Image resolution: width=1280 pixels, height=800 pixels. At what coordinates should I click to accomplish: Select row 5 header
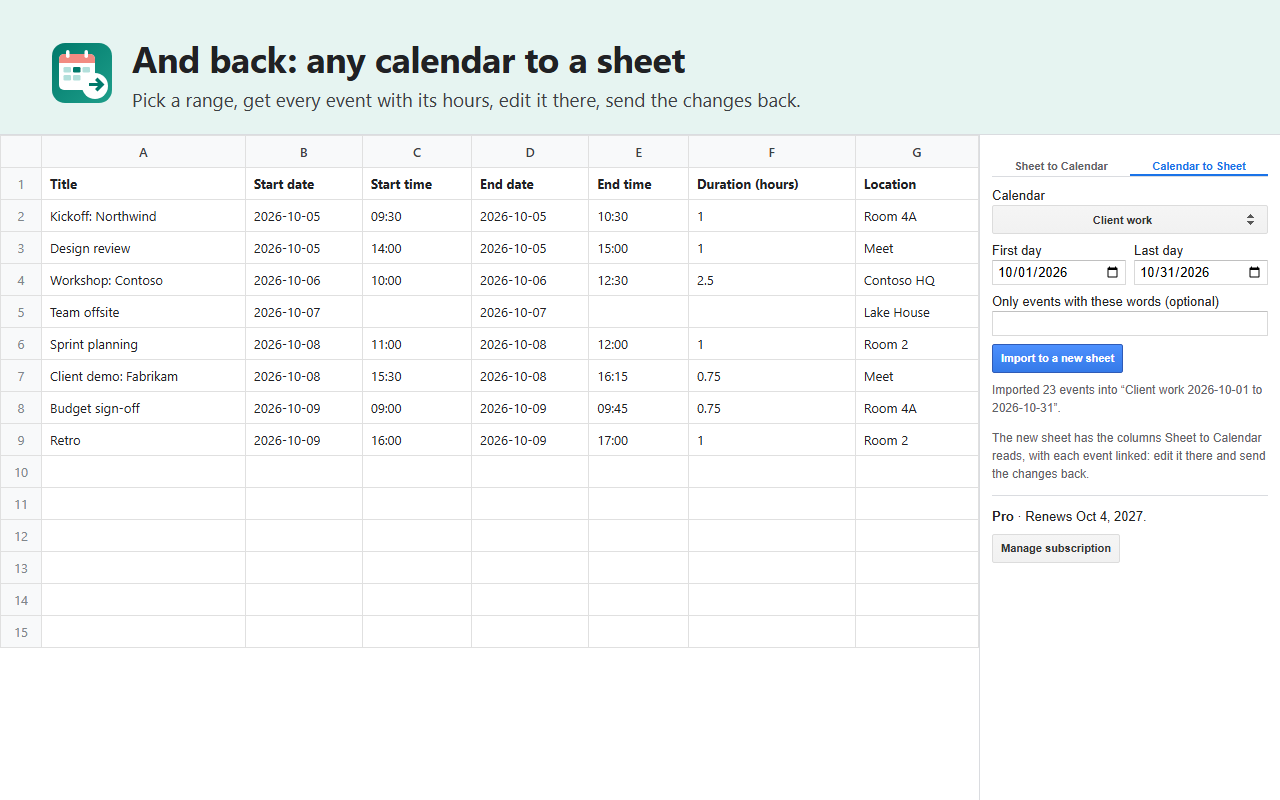21,312
